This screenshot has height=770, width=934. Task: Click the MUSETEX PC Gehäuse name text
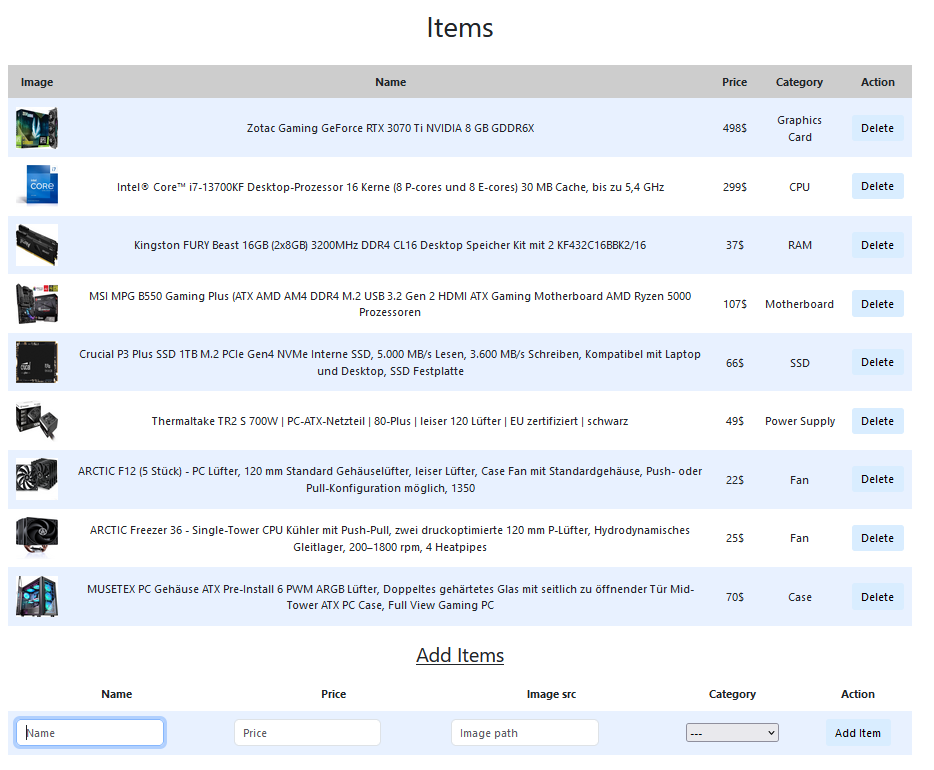tap(390, 597)
